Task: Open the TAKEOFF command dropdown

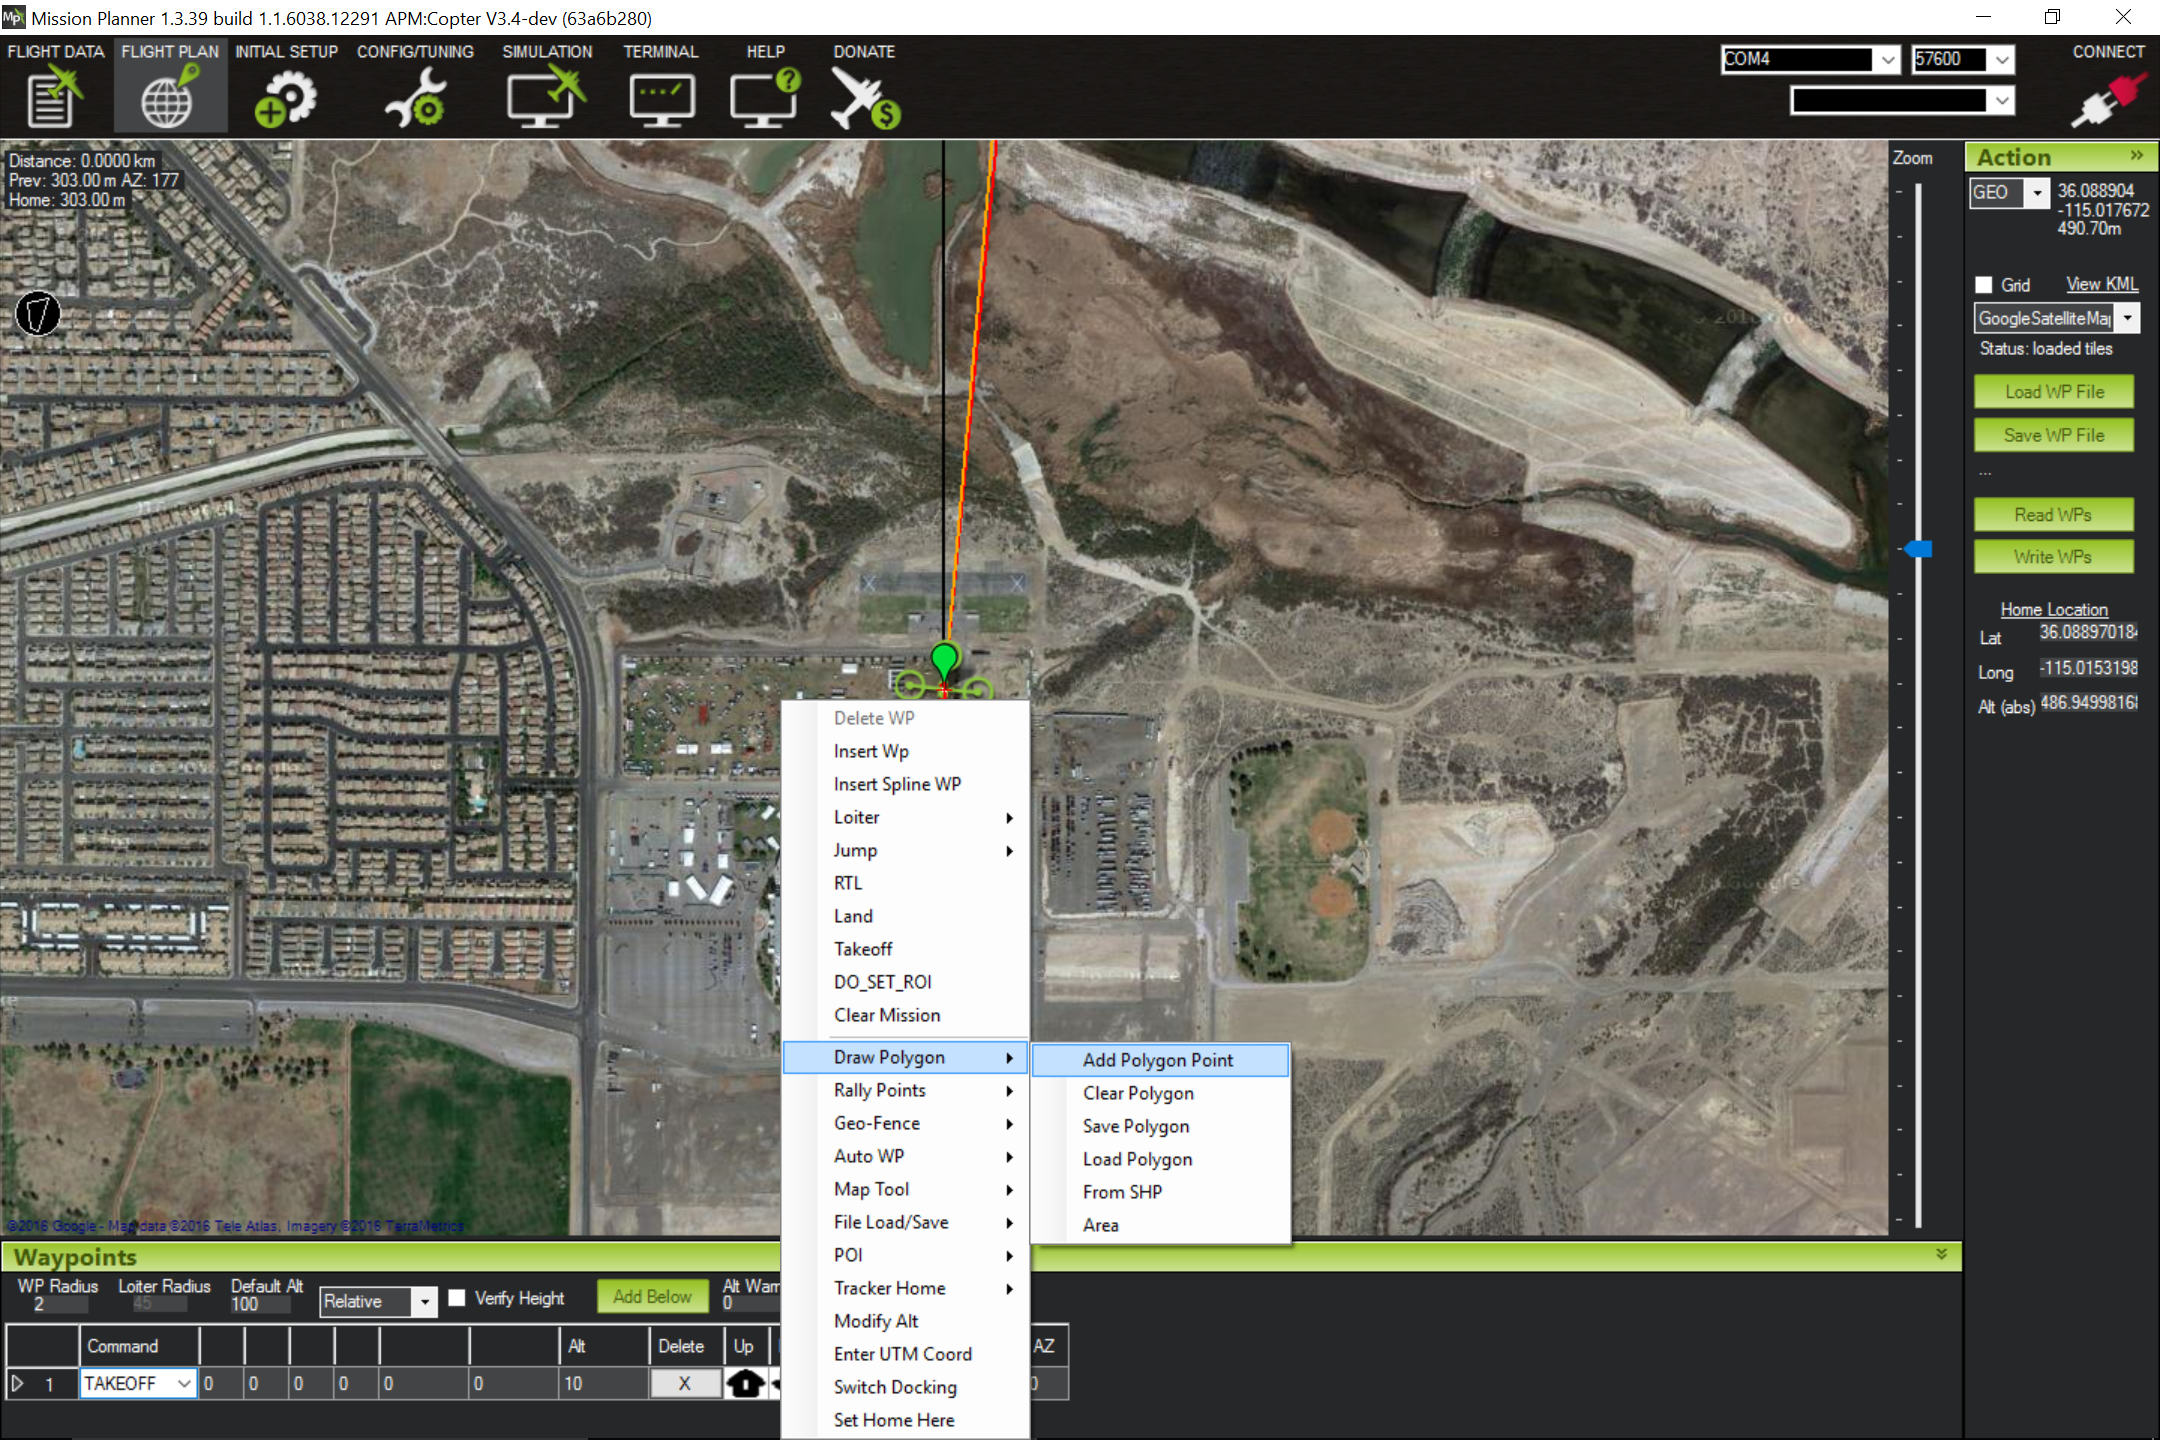Action: pos(184,1383)
